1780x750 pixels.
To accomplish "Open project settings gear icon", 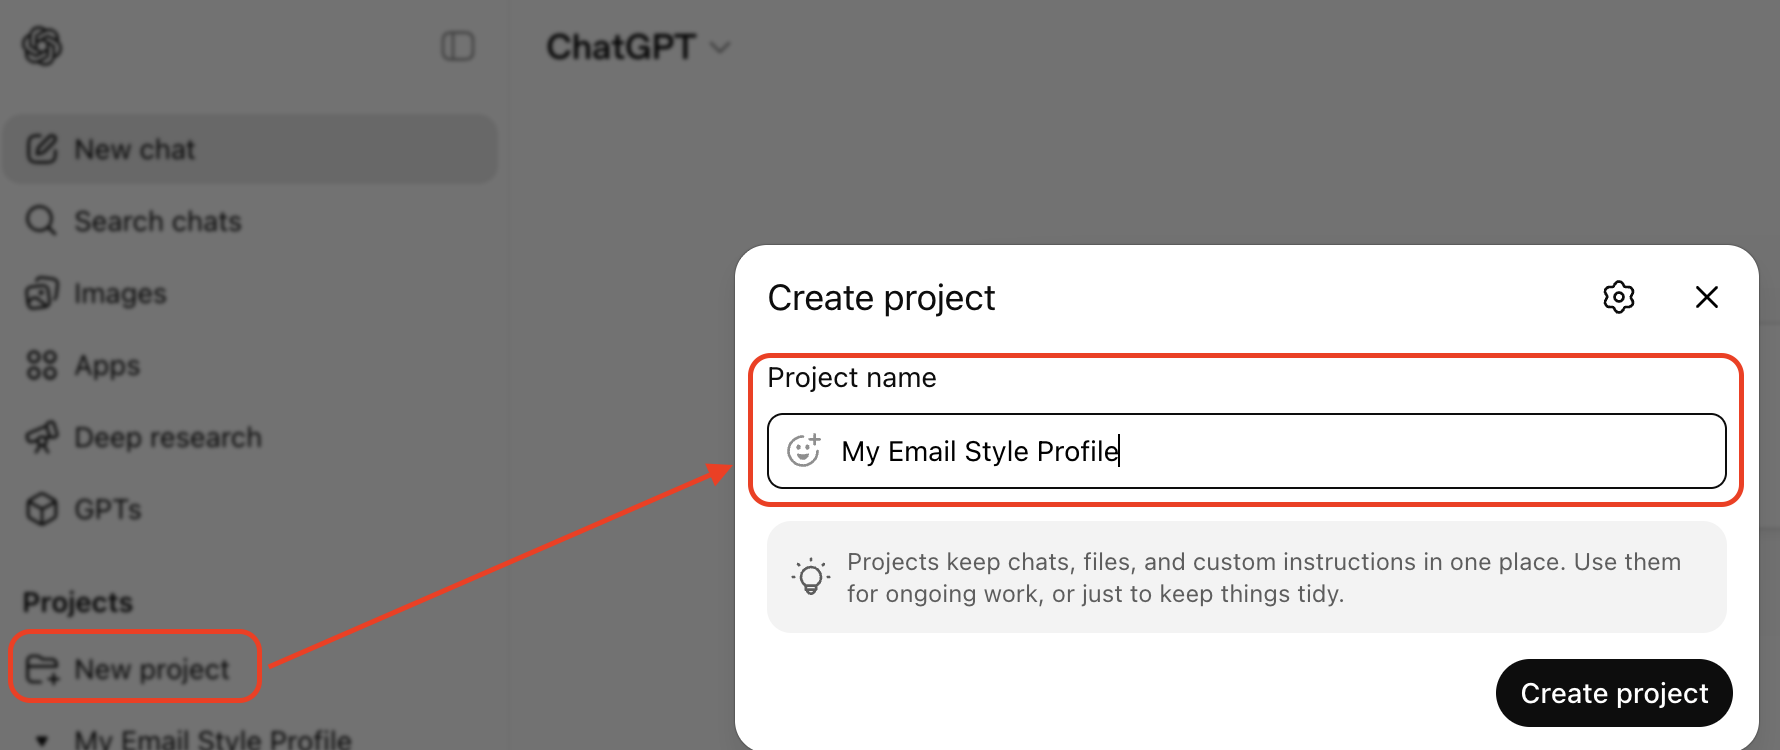I will 1619,297.
